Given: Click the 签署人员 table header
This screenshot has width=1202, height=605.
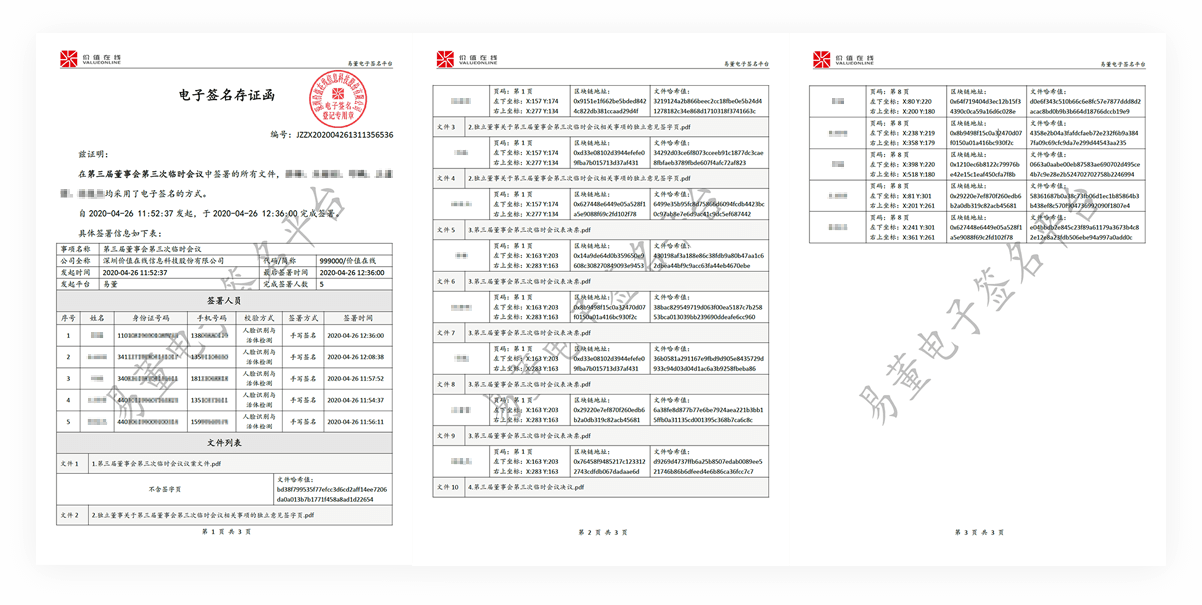Looking at the screenshot, I should pyautogui.click(x=223, y=299).
